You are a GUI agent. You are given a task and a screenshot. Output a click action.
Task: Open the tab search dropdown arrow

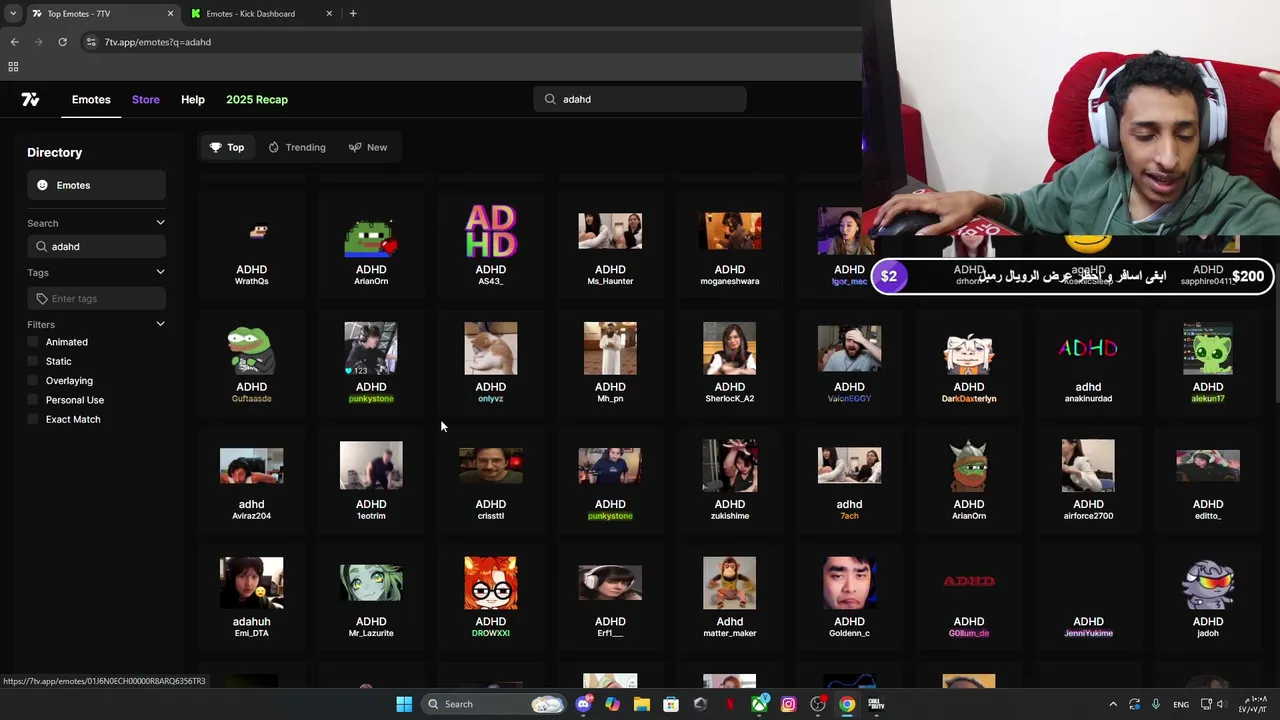click(x=13, y=13)
